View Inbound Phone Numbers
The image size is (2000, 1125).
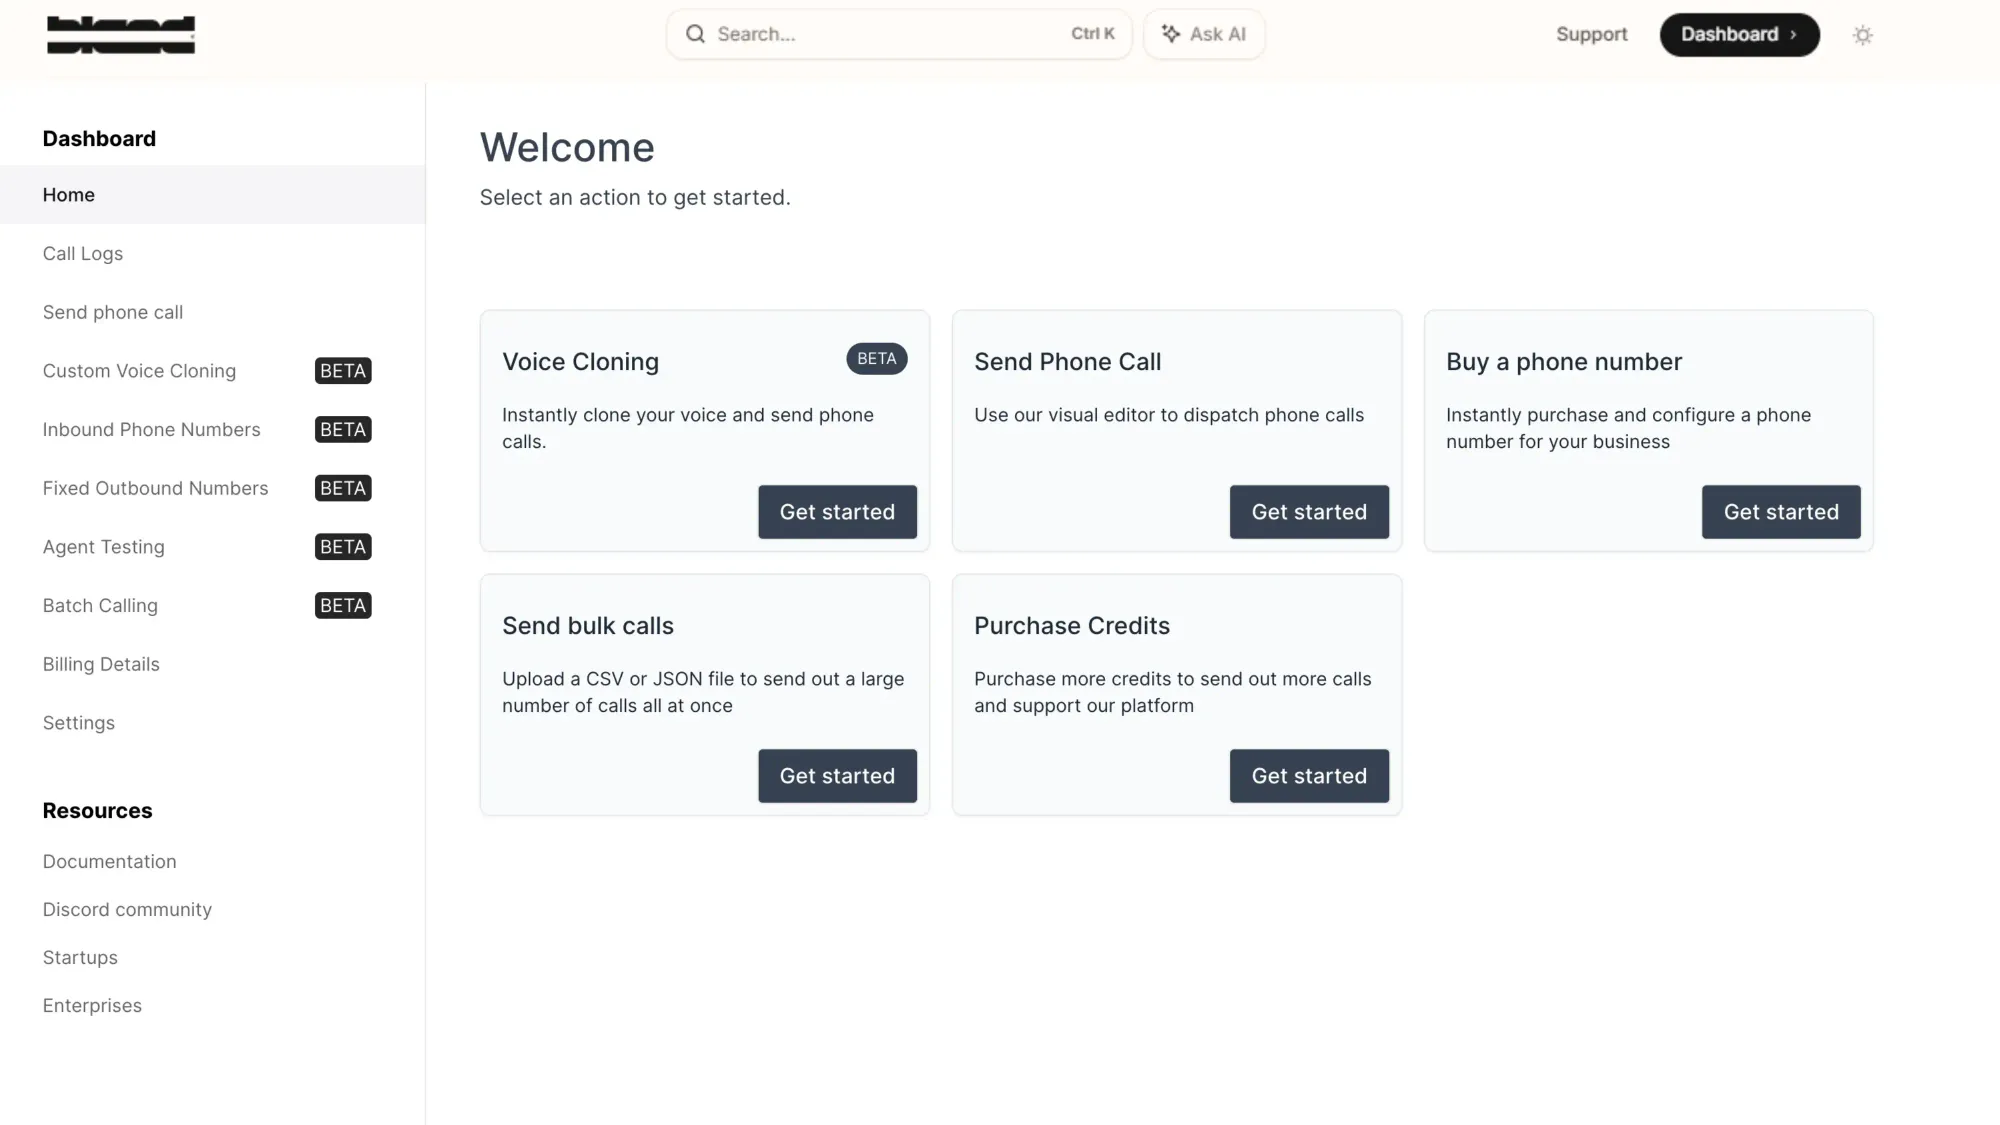pos(151,429)
